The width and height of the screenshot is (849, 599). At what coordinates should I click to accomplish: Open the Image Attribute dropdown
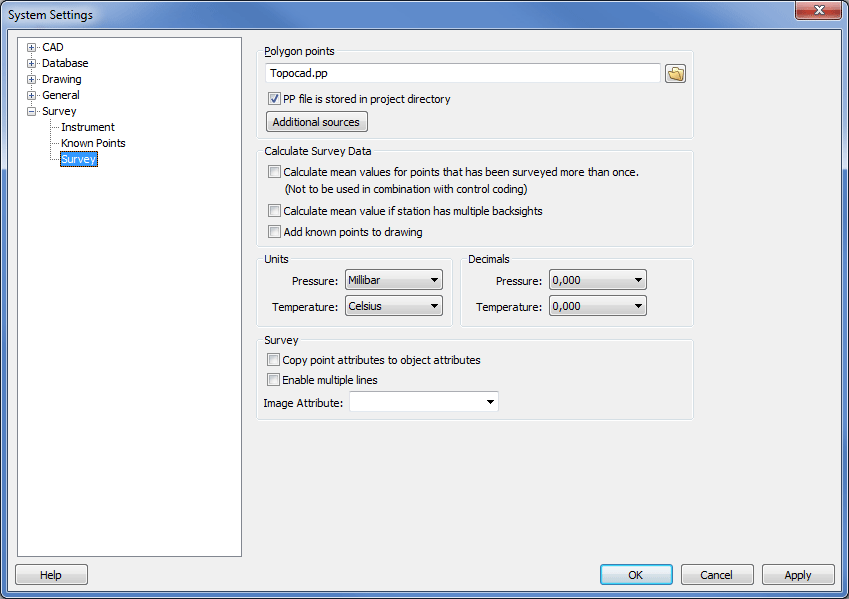click(423, 402)
